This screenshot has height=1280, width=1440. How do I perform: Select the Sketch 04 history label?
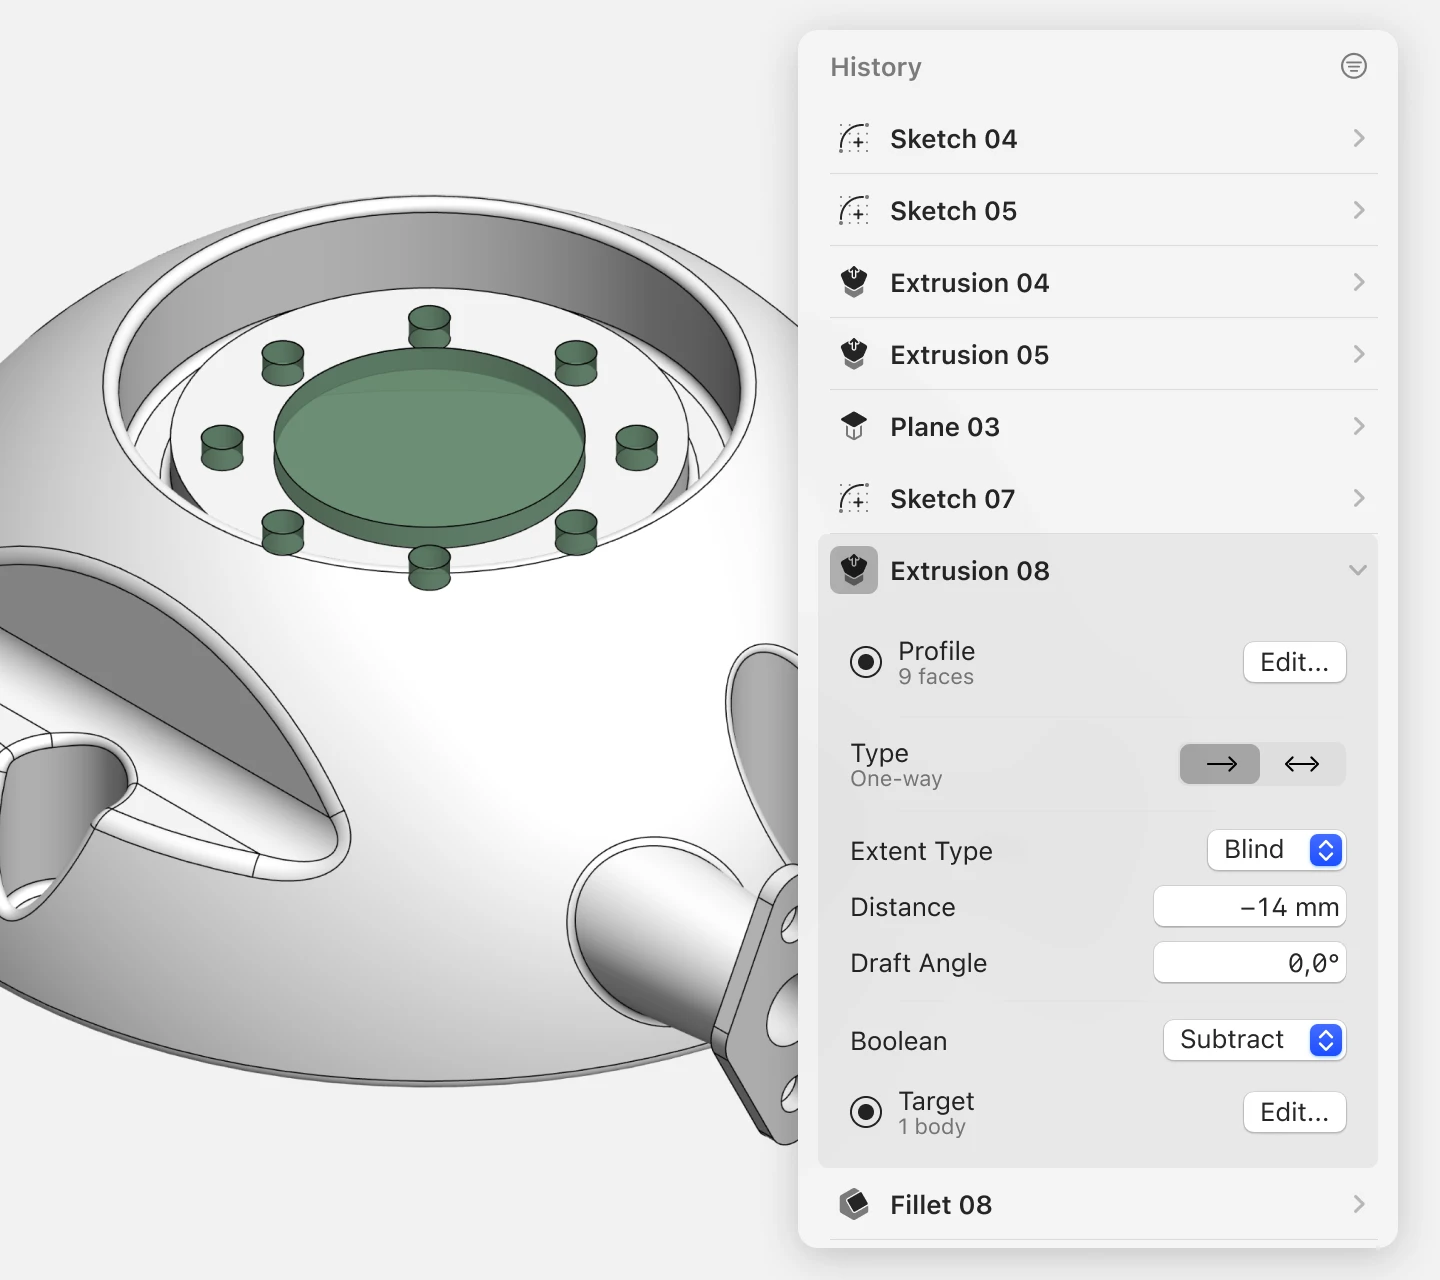[953, 139]
